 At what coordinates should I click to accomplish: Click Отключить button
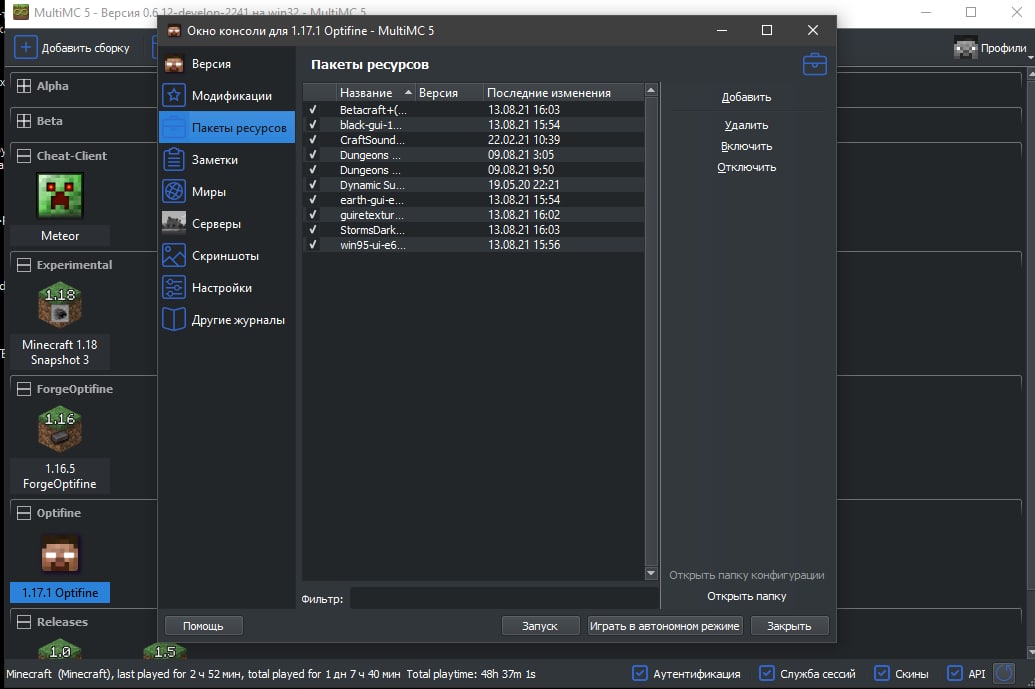click(746, 167)
